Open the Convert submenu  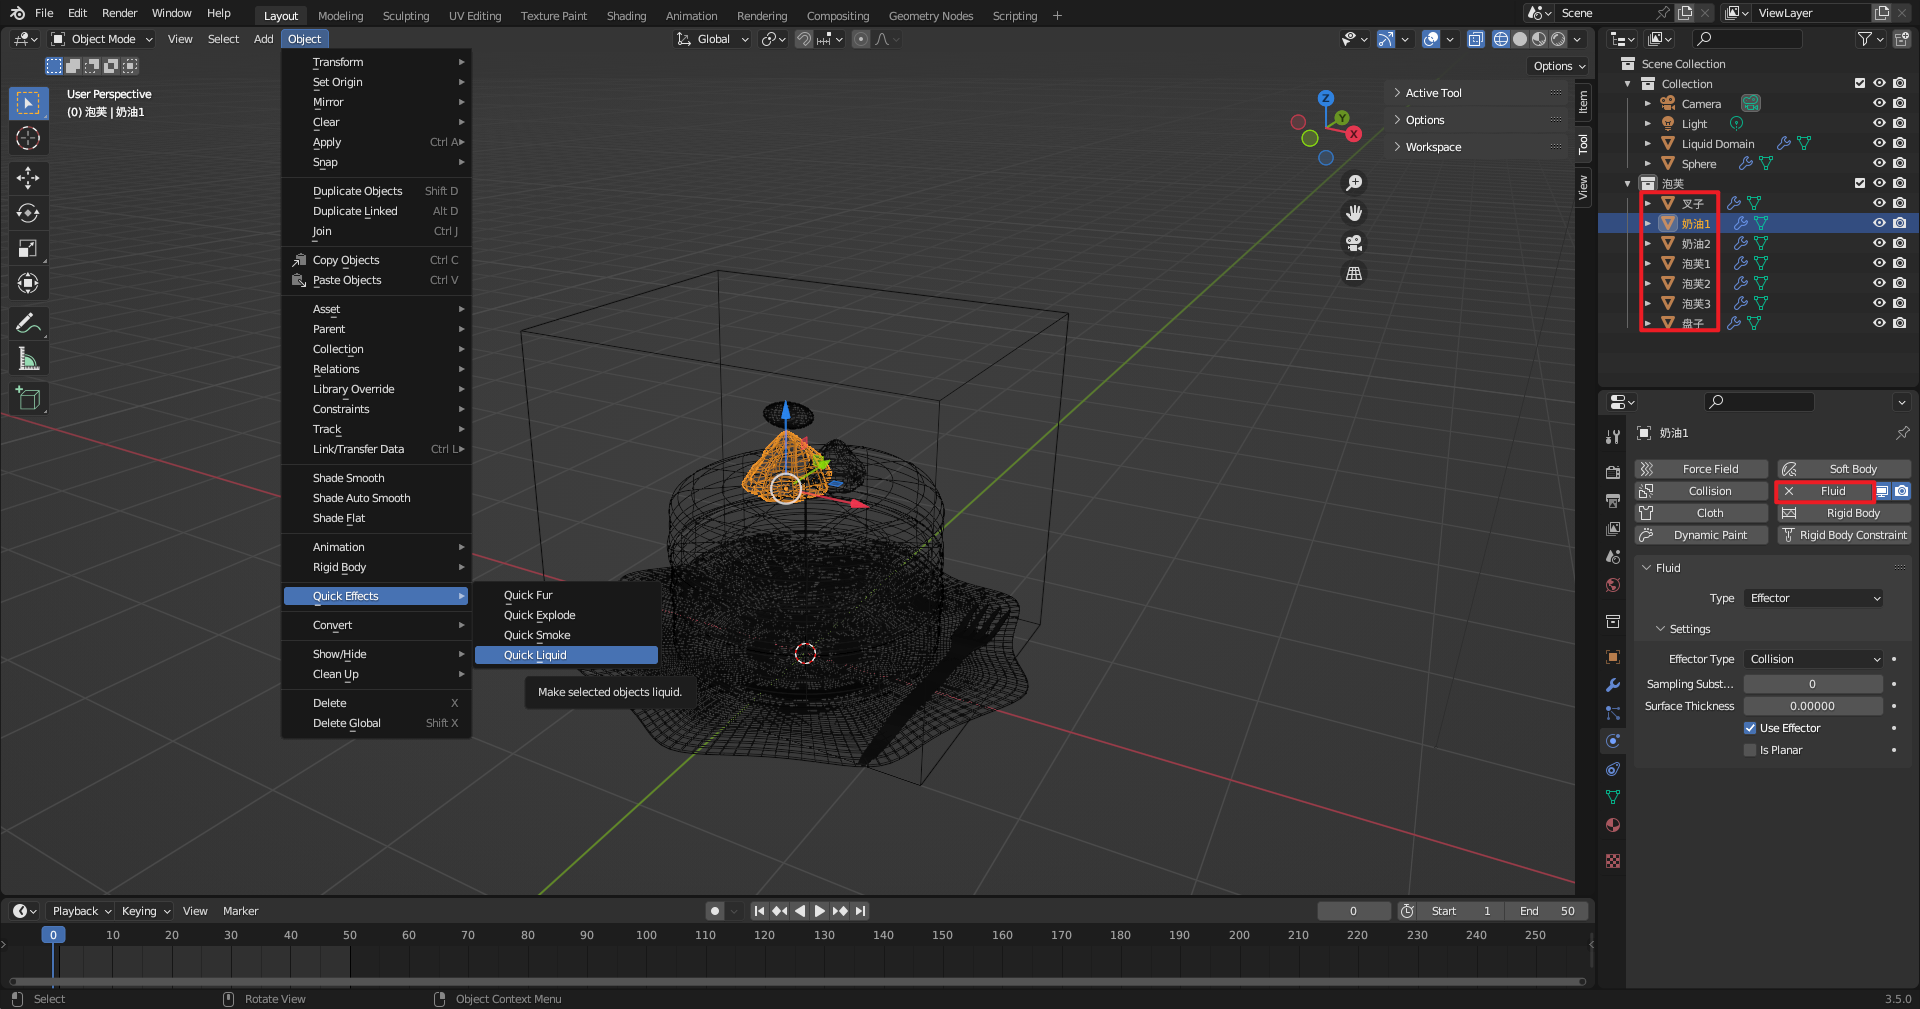click(x=377, y=625)
